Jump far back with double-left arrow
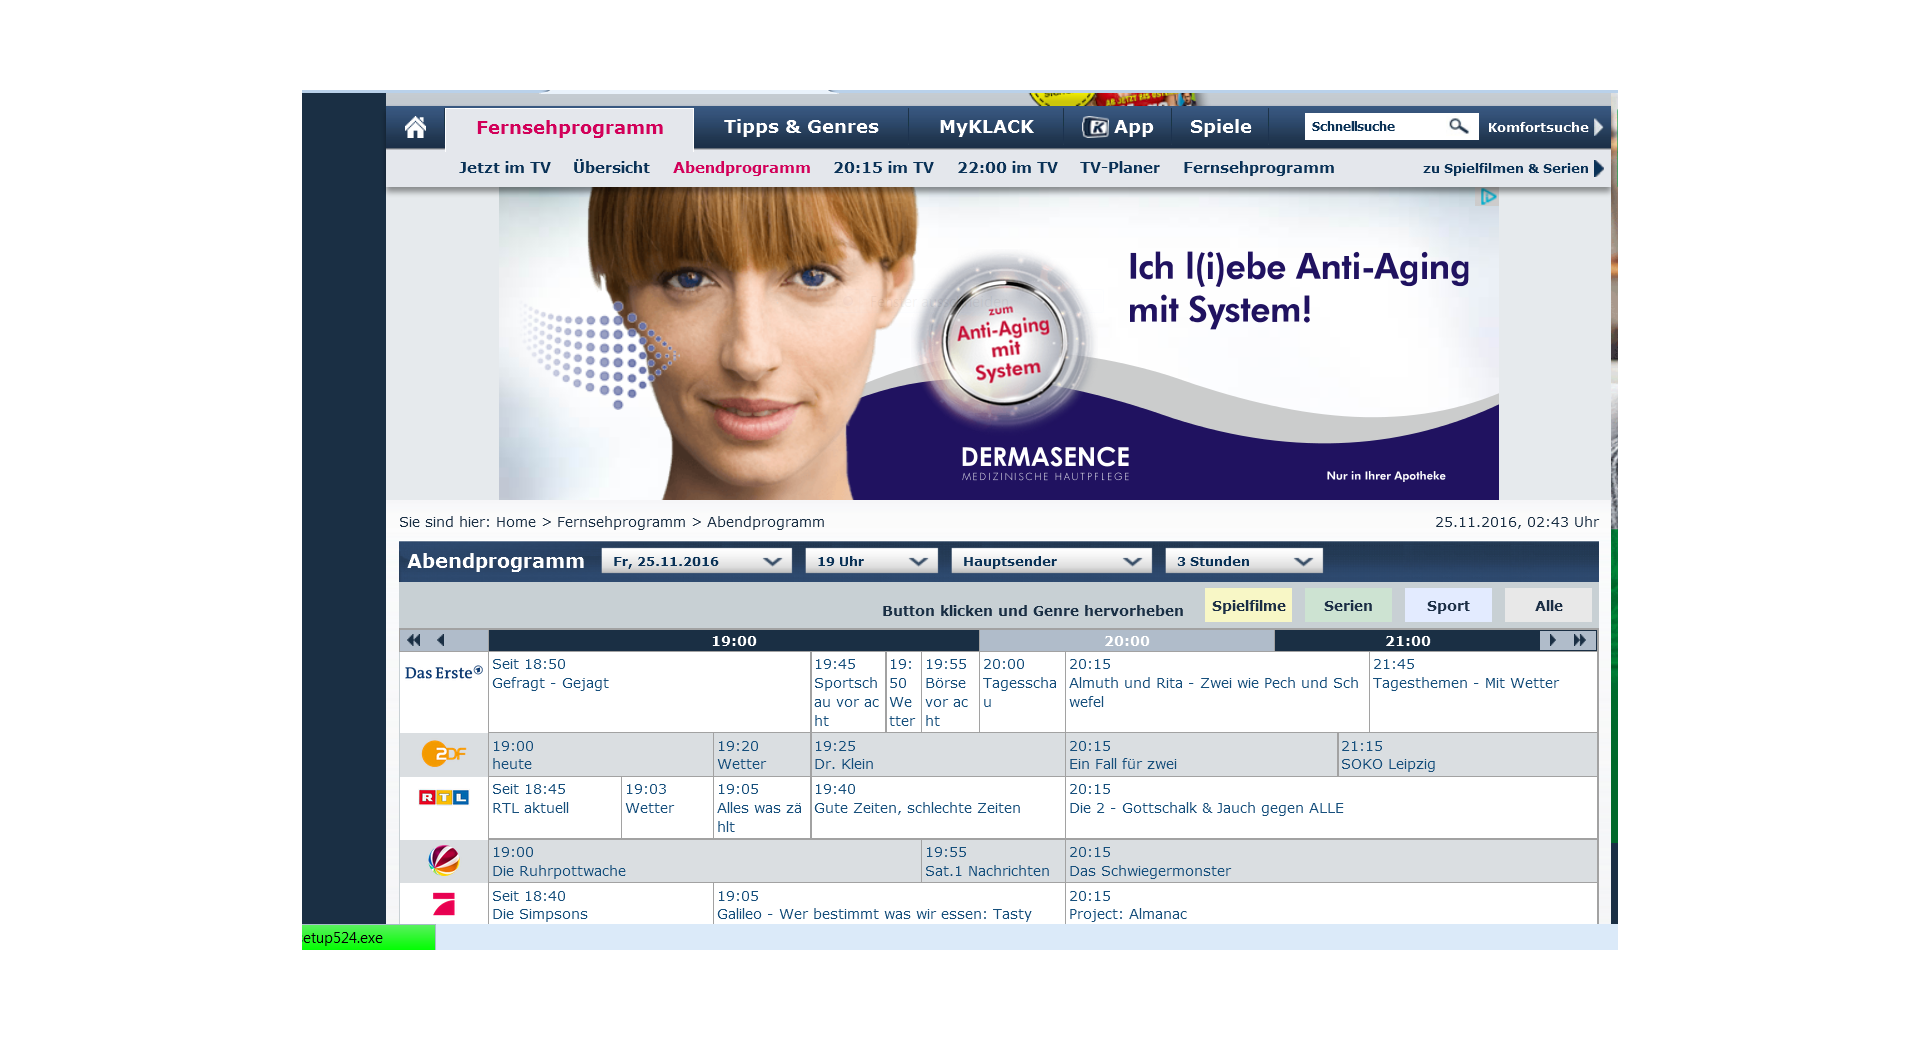Screen dimensions: 1920x1041 point(414,641)
